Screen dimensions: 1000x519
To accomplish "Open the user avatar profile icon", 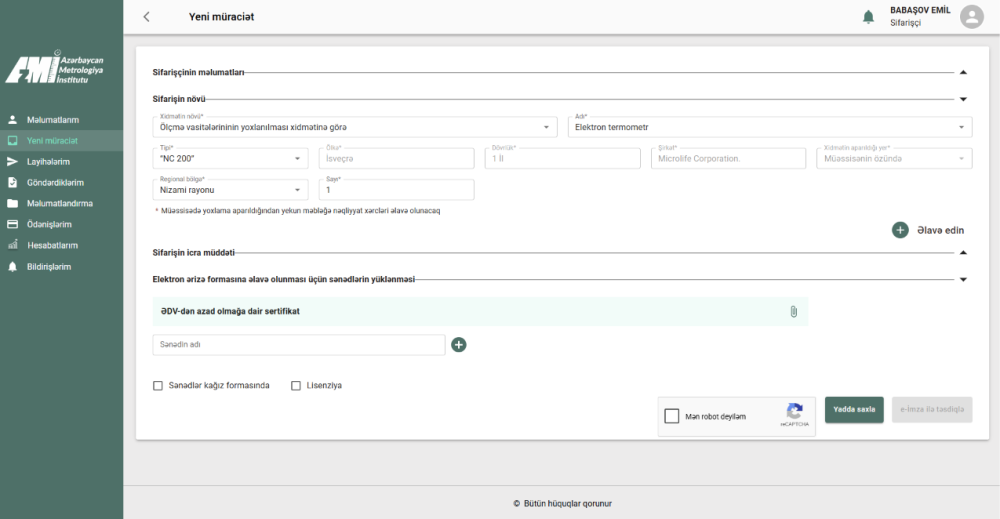I will click(x=972, y=17).
